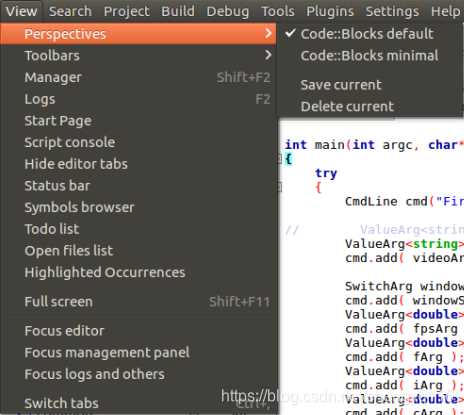The image size is (464, 415).
Task: Toggle Script console entry
Action: coord(138,142)
